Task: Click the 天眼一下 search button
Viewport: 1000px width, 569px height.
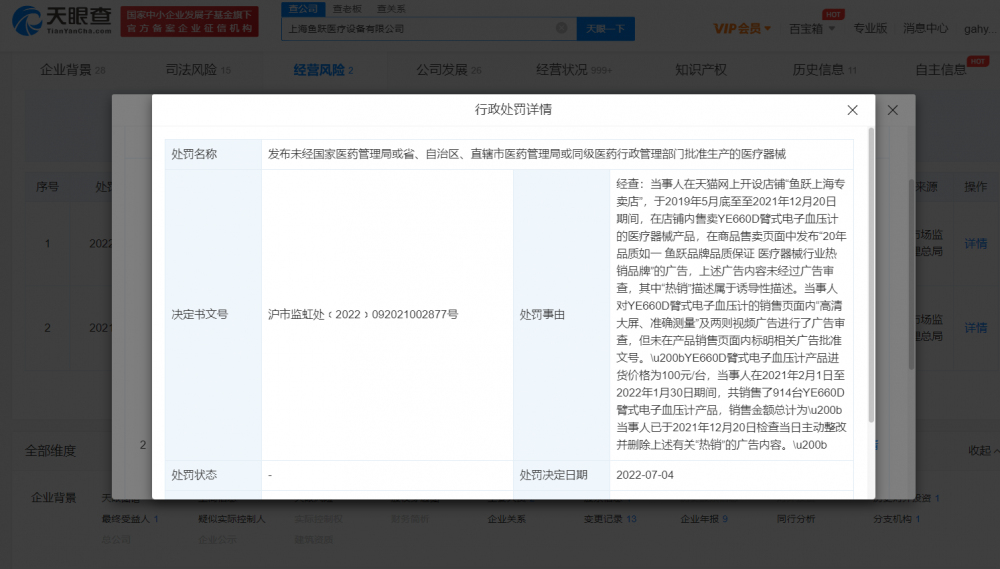Action: [x=605, y=29]
